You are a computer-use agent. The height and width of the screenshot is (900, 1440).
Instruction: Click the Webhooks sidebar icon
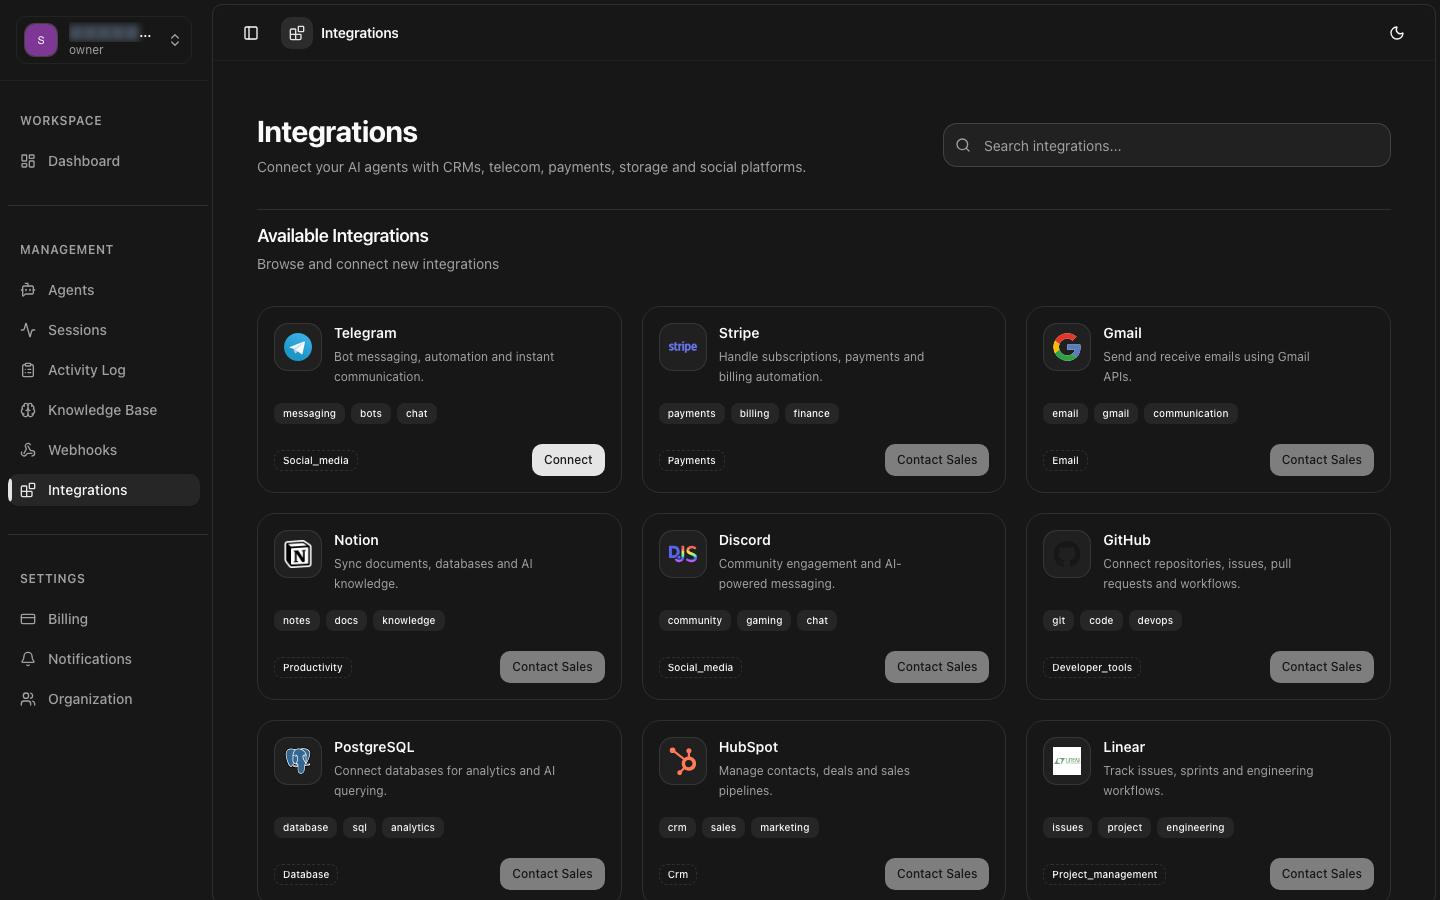(28, 450)
